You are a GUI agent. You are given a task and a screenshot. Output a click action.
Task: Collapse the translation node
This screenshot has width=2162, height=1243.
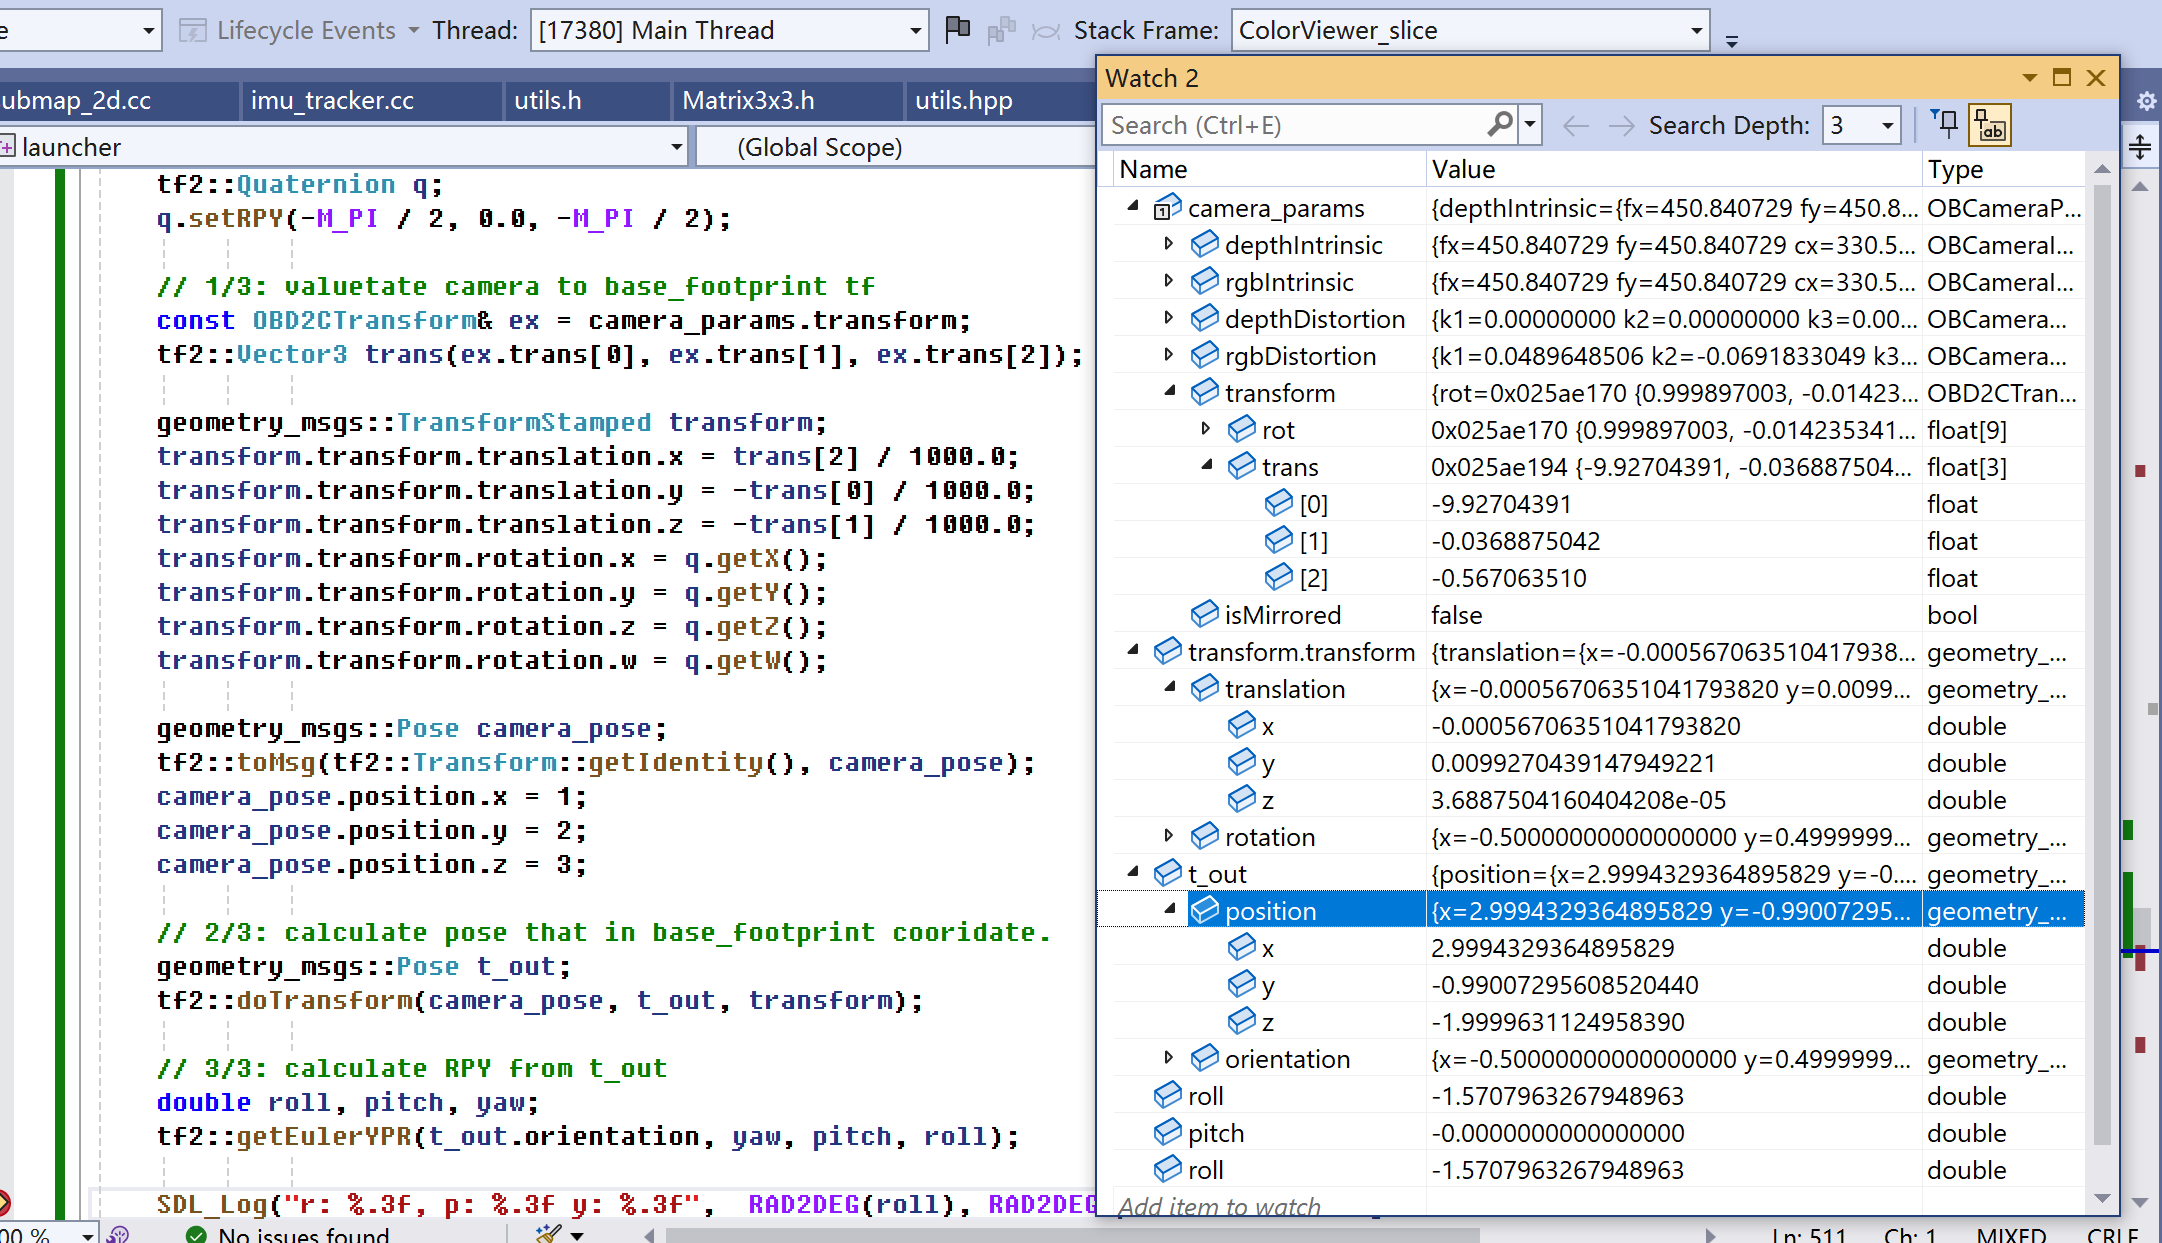coord(1169,688)
